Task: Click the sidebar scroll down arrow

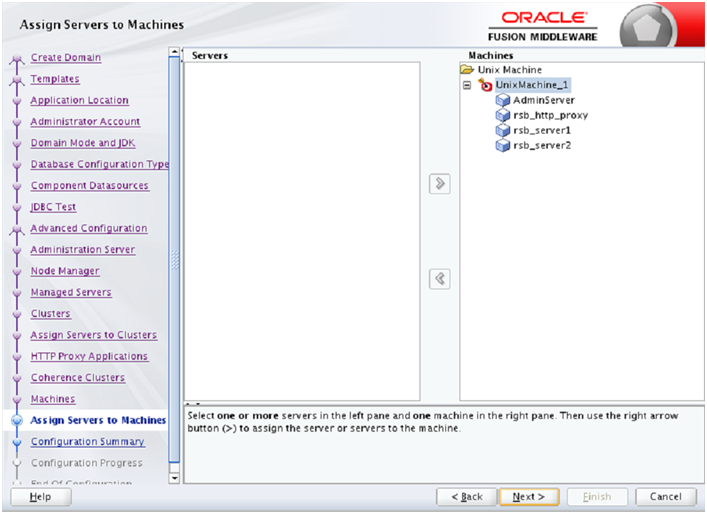Action: pyautogui.click(x=174, y=478)
